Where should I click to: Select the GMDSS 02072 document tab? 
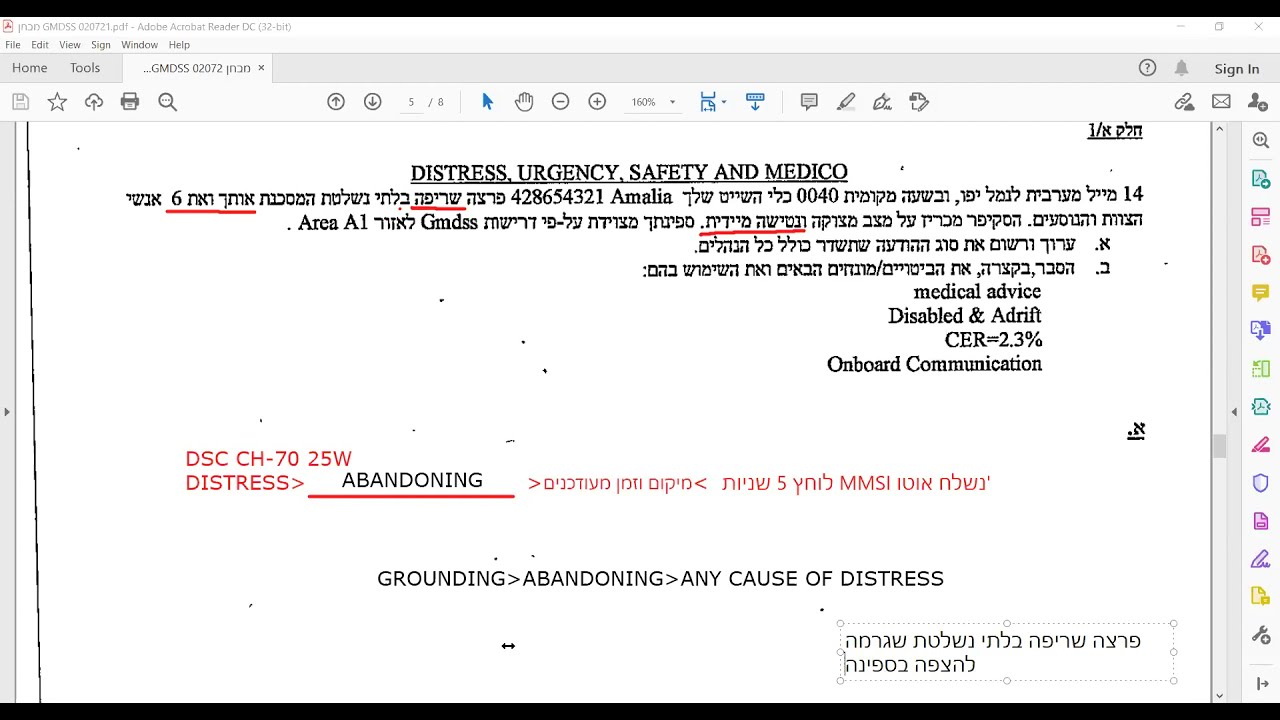197,68
